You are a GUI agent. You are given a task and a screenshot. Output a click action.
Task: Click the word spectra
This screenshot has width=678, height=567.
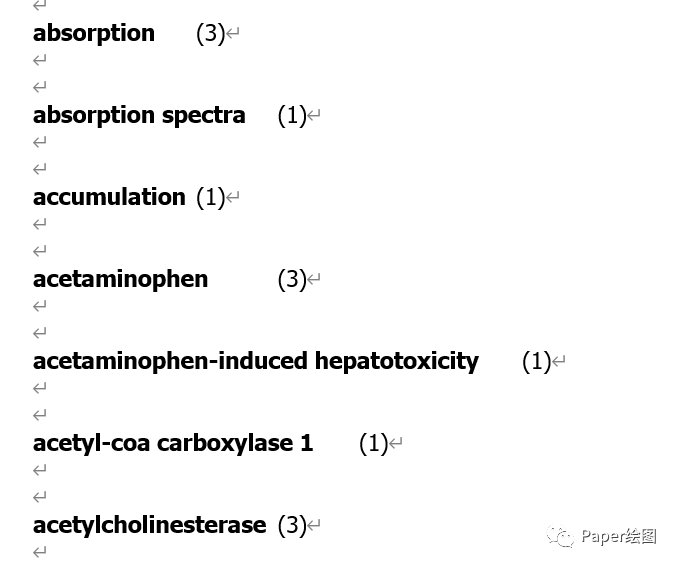tap(204, 115)
